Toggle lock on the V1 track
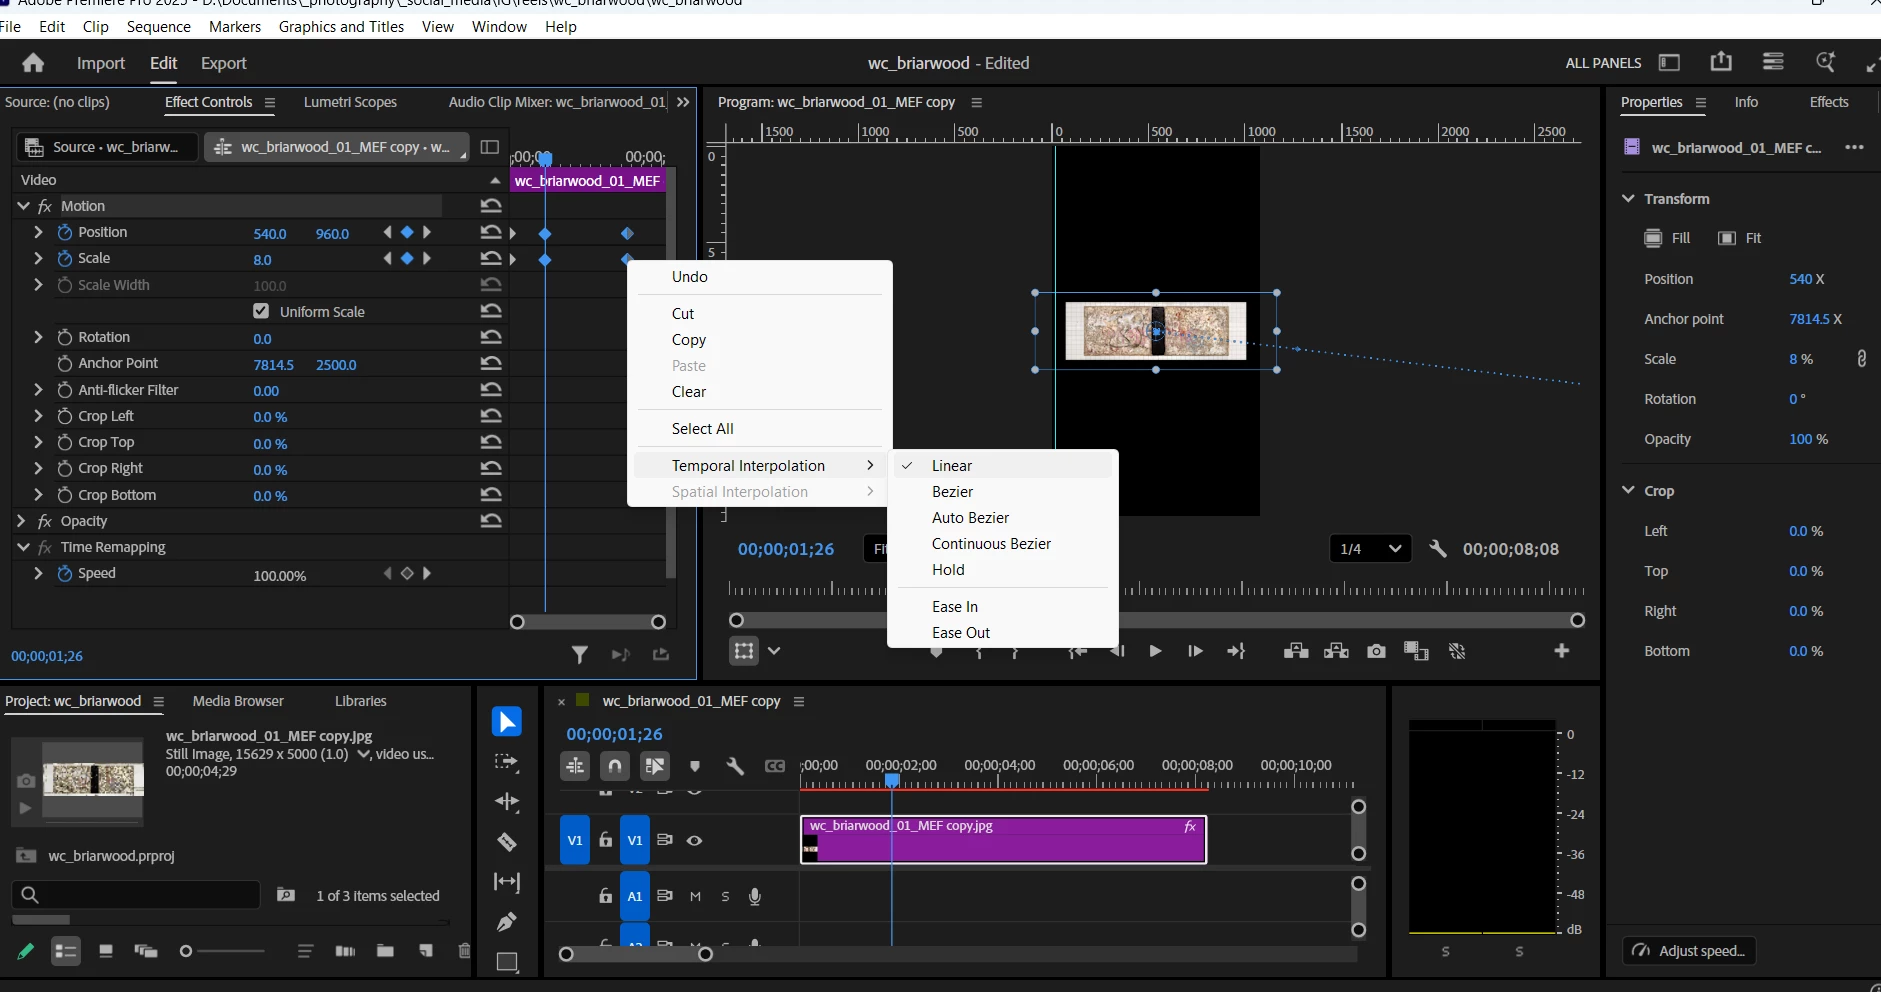Screen dimensions: 1881x992 [x=605, y=840]
